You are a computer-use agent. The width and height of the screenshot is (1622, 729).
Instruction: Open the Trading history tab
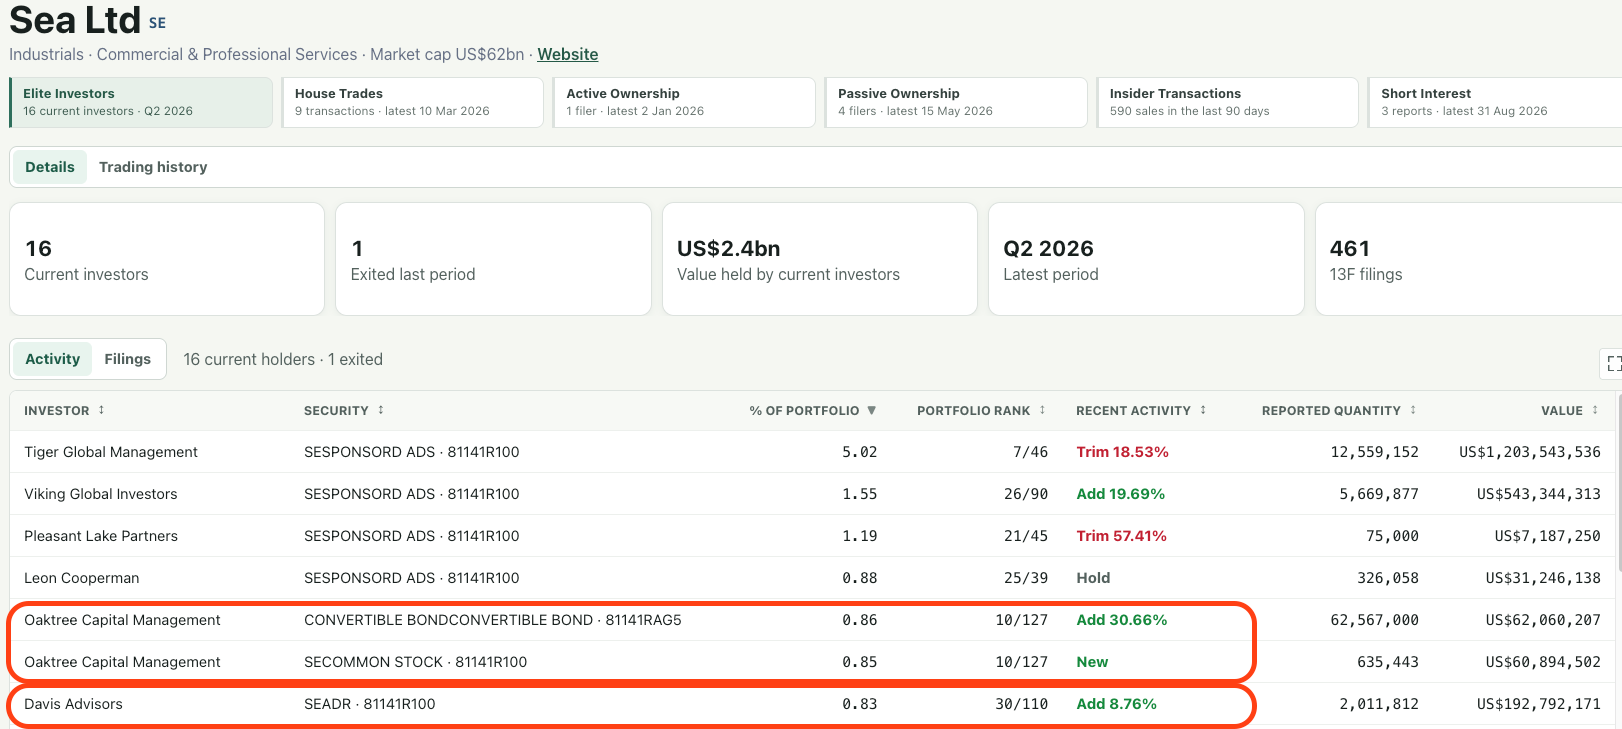153,167
